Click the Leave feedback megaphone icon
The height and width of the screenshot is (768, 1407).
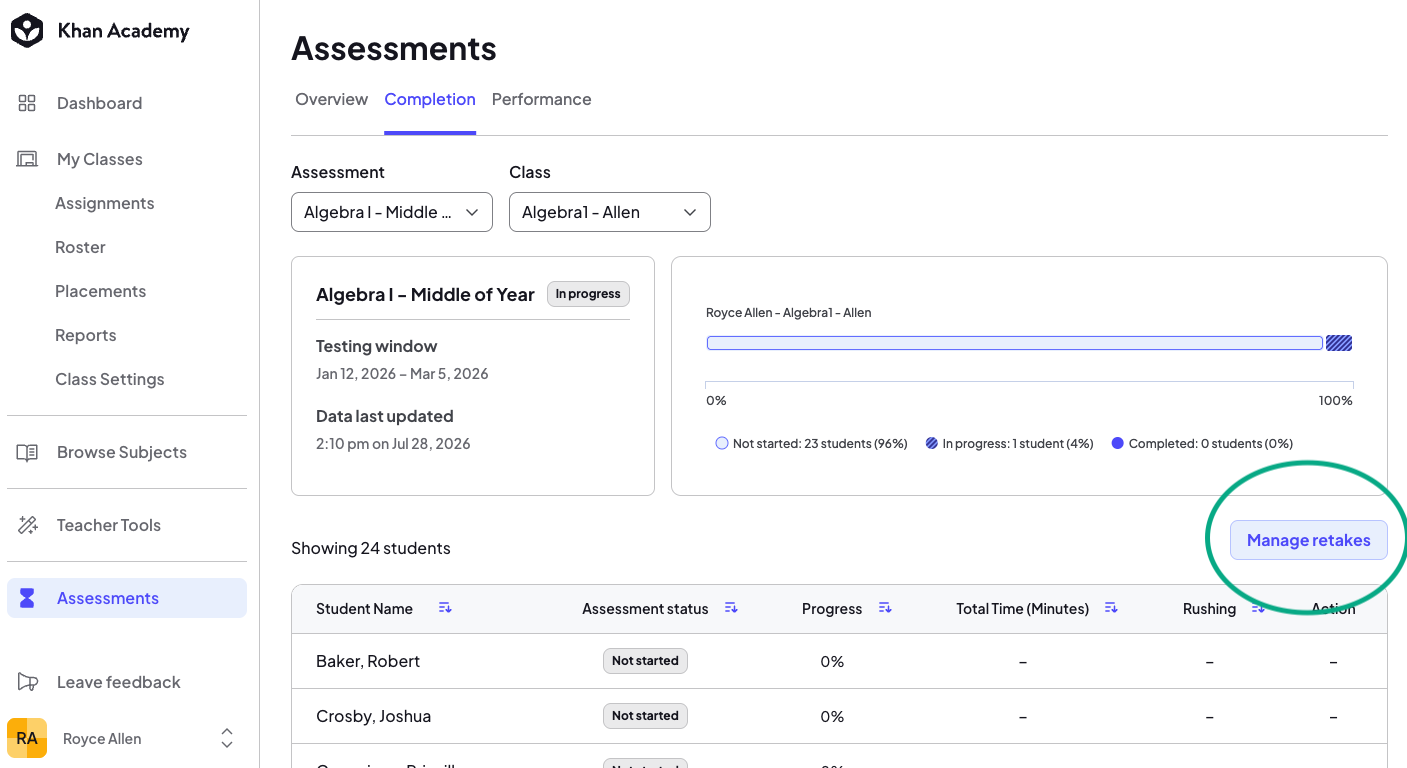click(x=27, y=682)
